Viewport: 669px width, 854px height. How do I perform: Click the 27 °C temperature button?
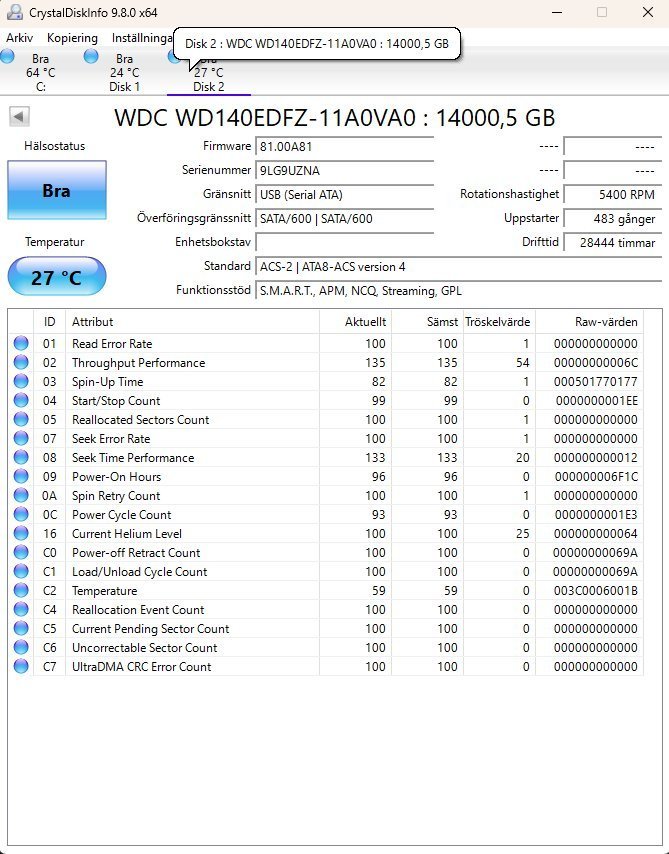point(56,277)
